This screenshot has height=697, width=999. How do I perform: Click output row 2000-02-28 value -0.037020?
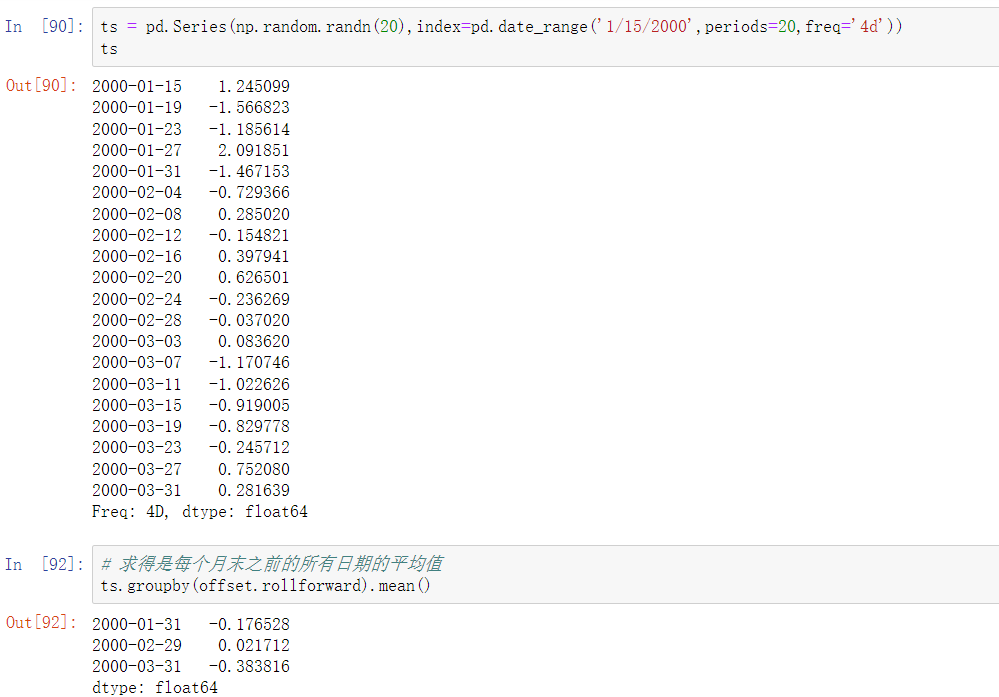tap(191, 320)
